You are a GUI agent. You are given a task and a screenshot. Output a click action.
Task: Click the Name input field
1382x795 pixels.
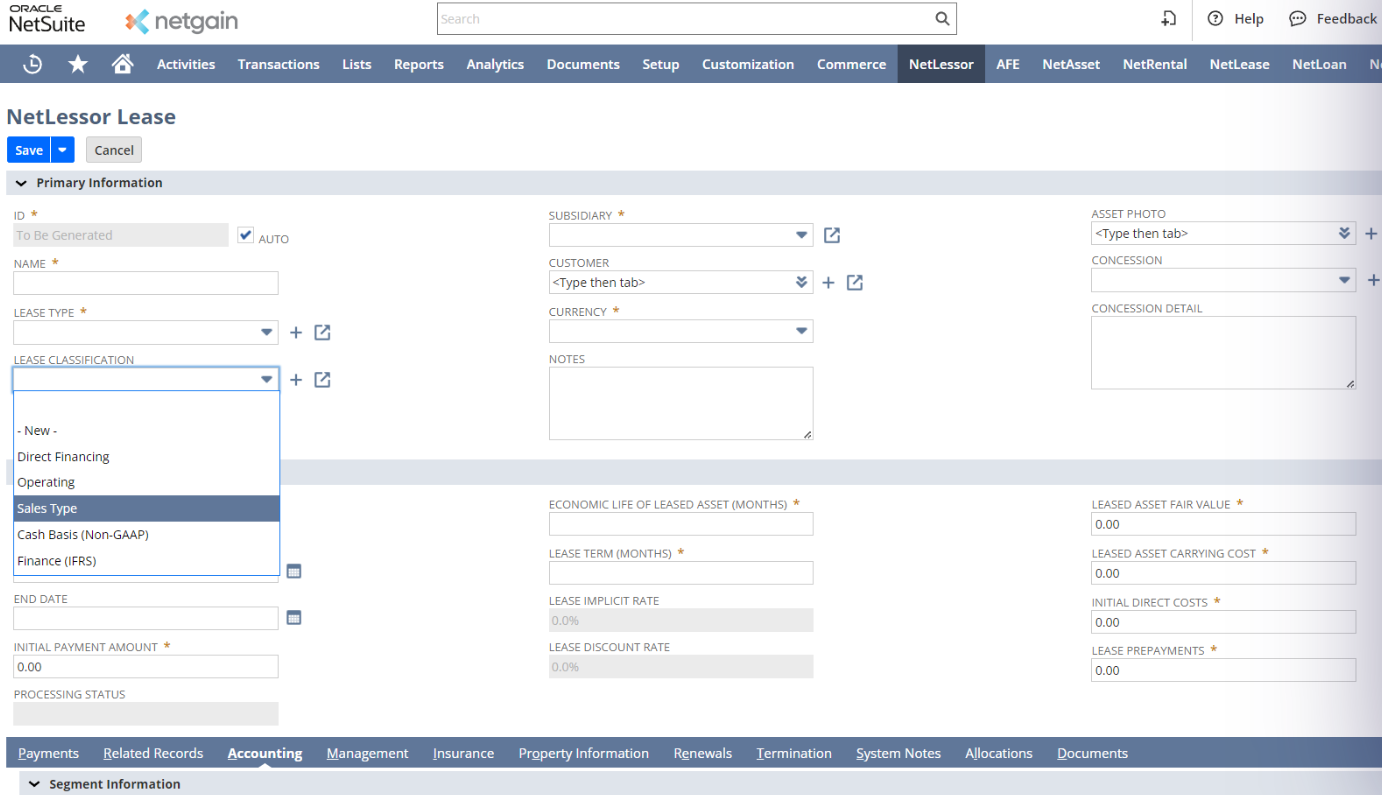(x=146, y=283)
